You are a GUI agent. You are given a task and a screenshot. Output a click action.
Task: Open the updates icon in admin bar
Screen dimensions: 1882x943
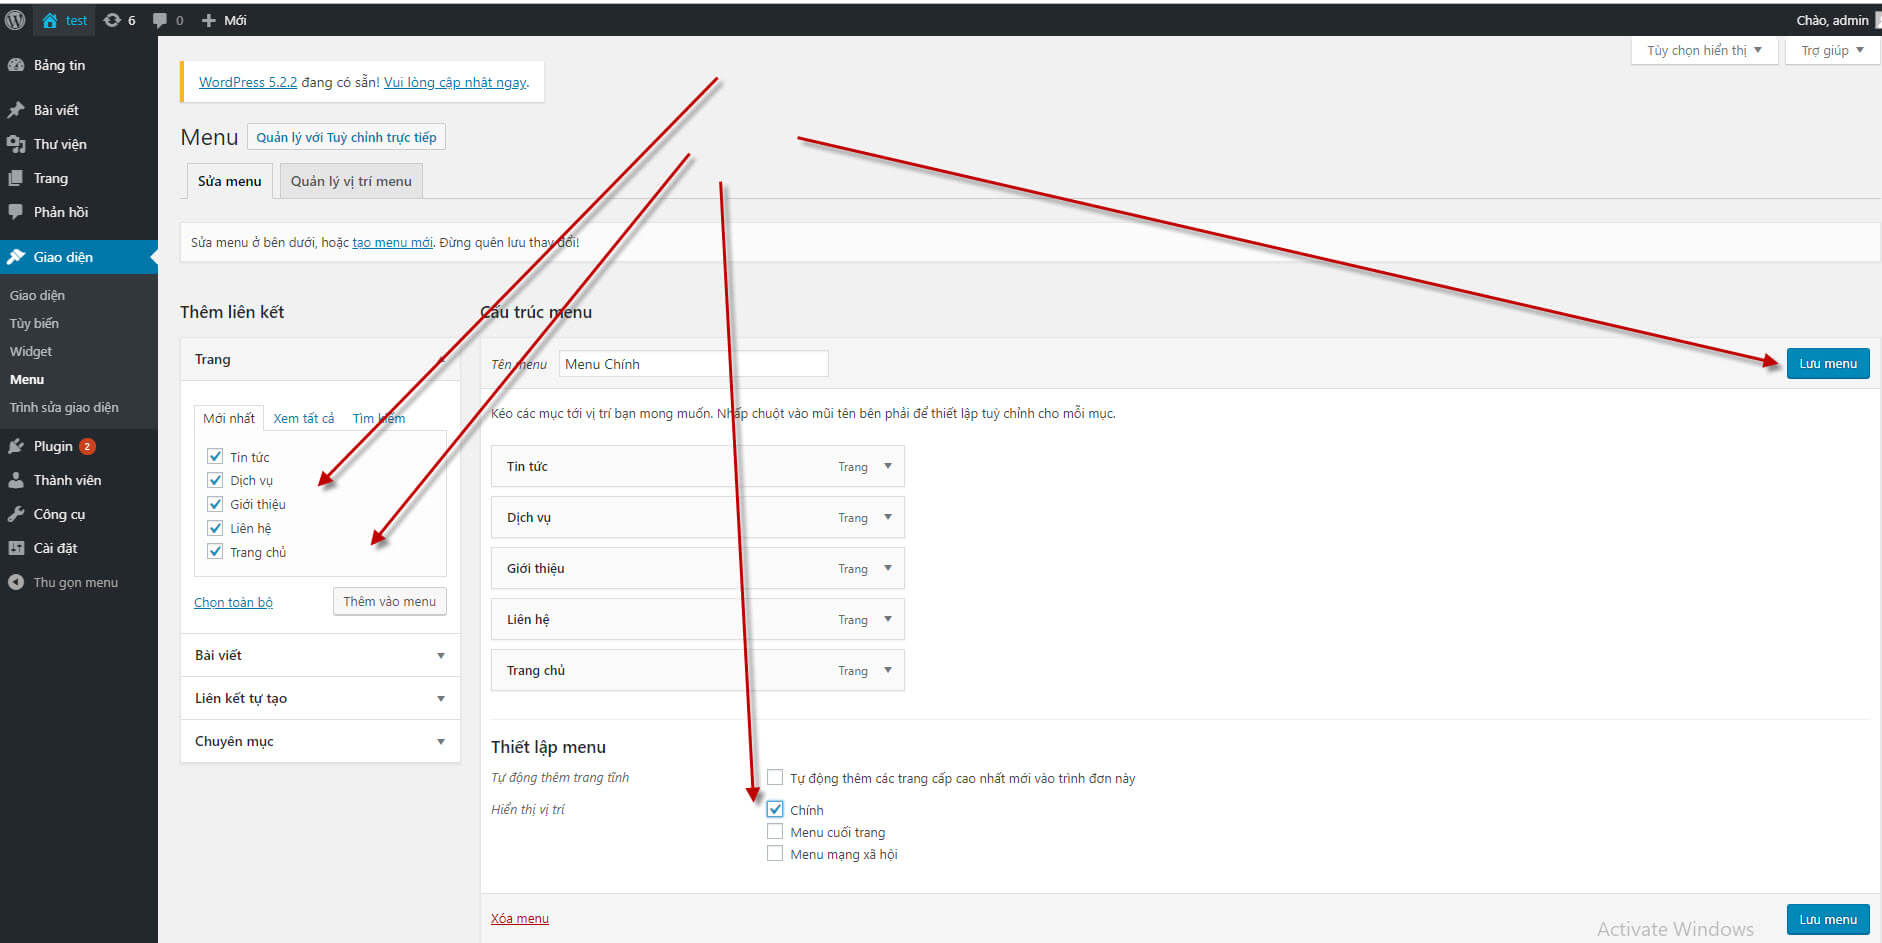click(x=112, y=20)
